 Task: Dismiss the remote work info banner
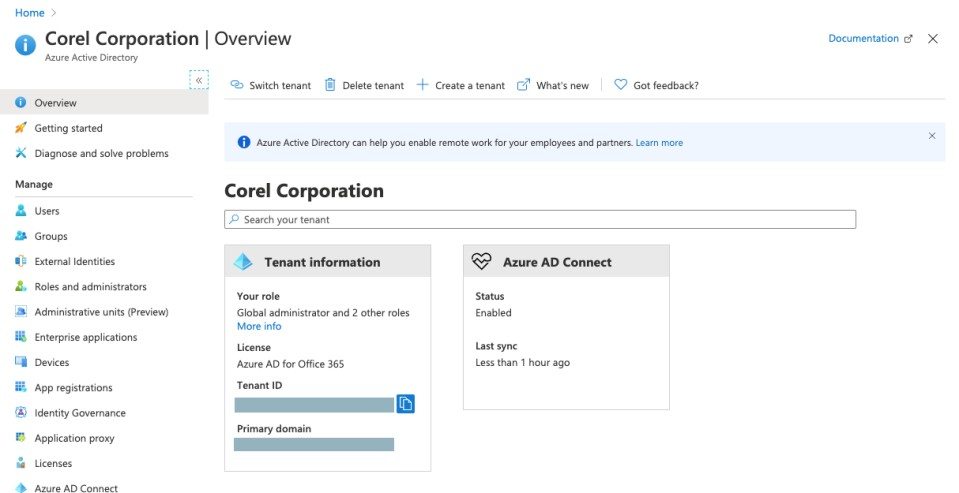[x=932, y=136]
